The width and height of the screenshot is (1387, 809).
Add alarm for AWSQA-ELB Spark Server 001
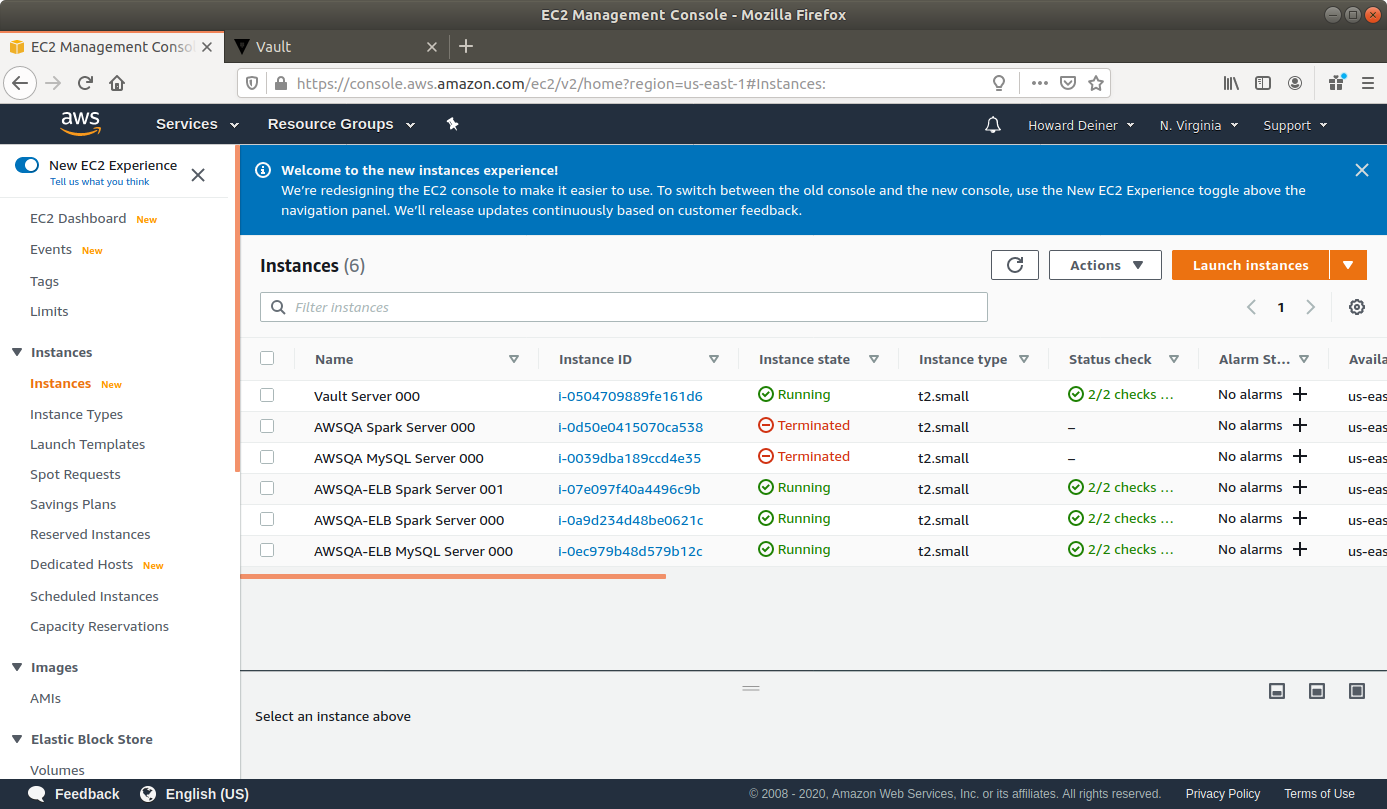click(1300, 488)
